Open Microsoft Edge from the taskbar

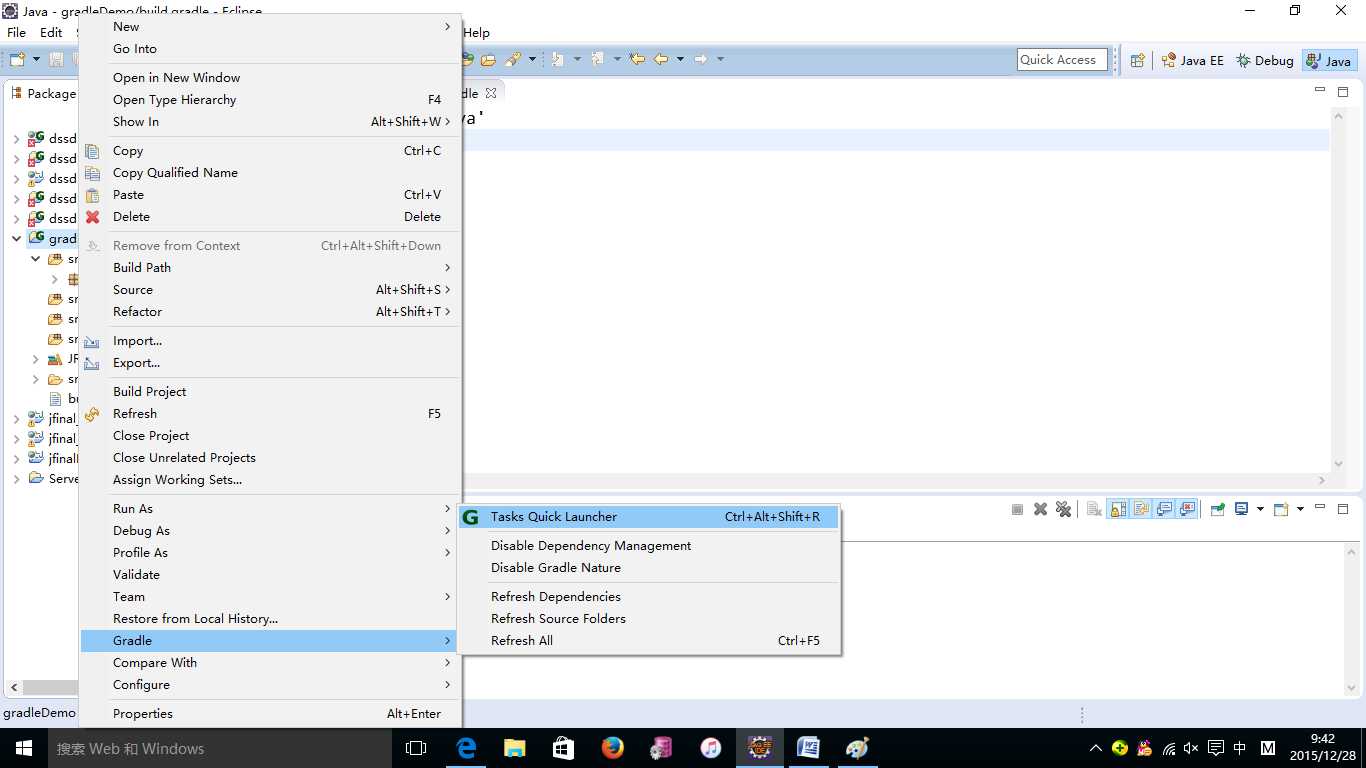(466, 747)
